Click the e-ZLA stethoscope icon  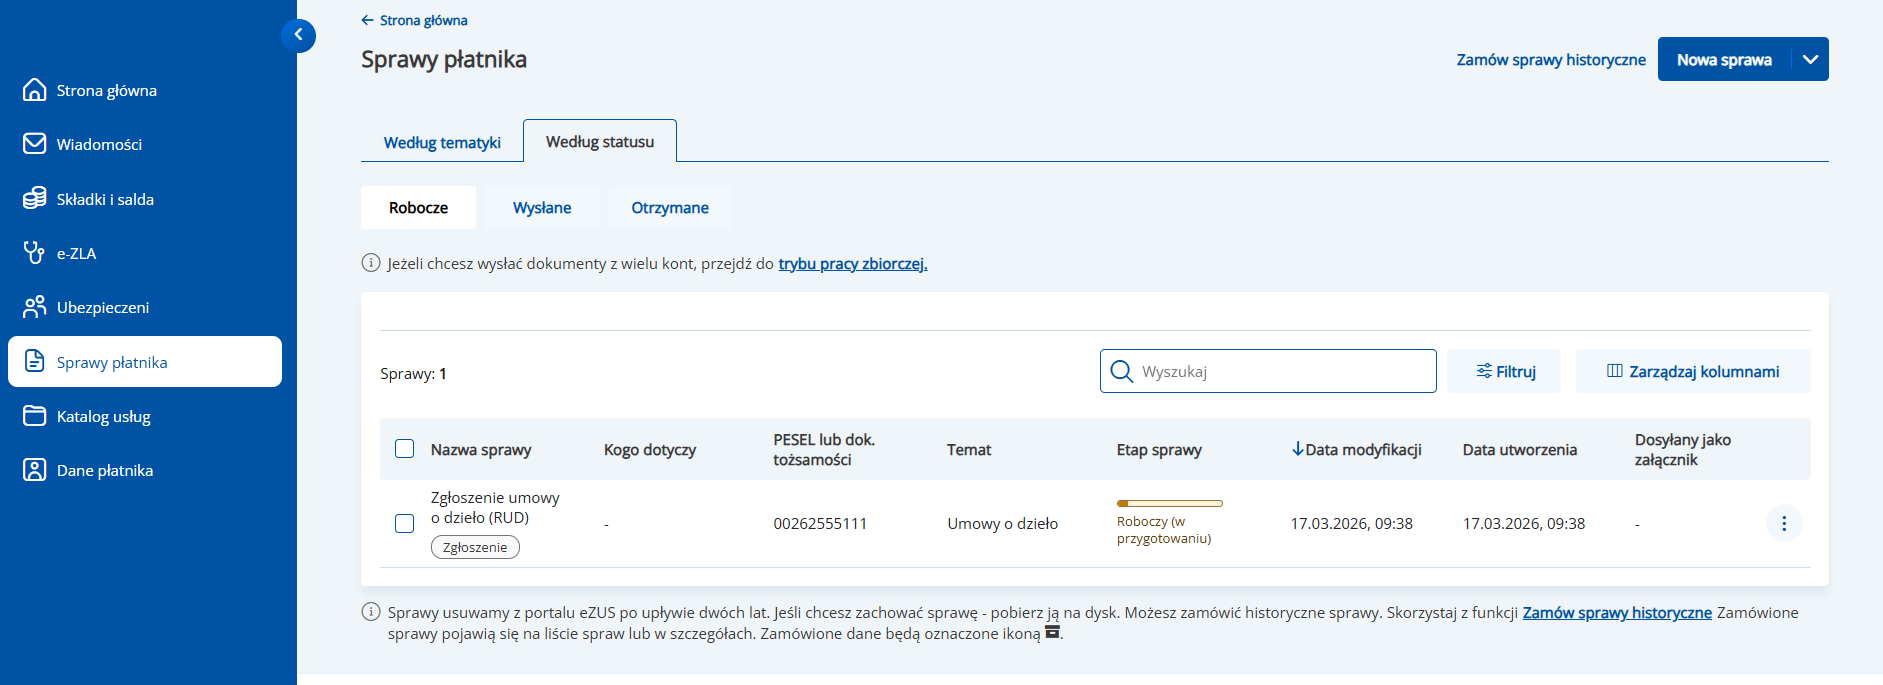click(35, 253)
